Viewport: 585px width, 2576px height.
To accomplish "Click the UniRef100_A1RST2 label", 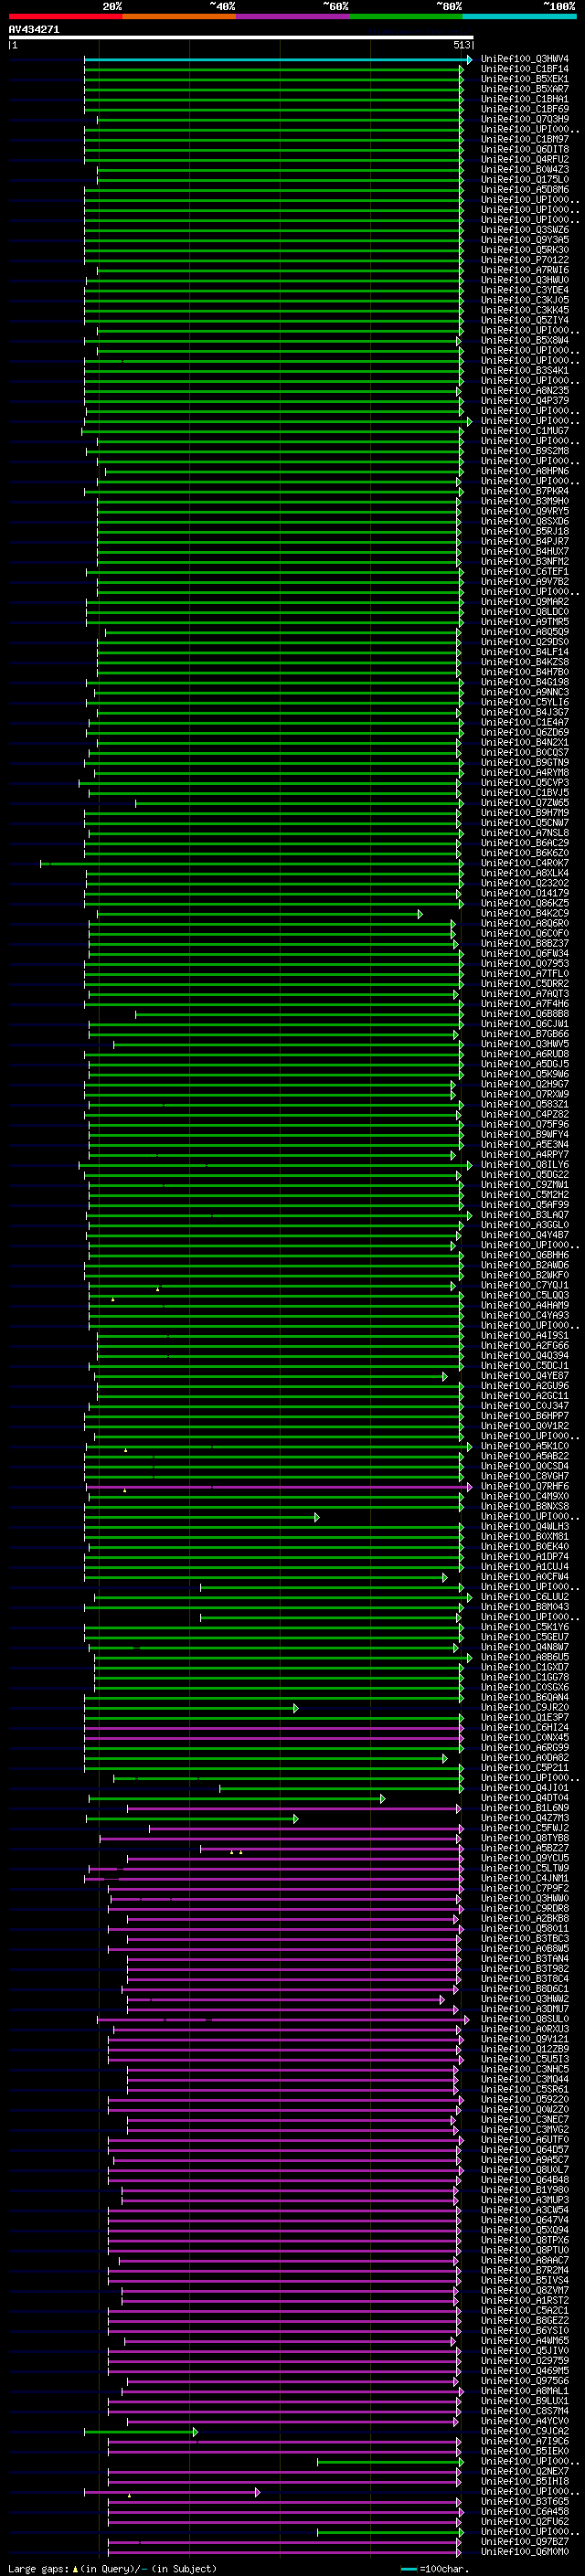I will click(525, 2300).
